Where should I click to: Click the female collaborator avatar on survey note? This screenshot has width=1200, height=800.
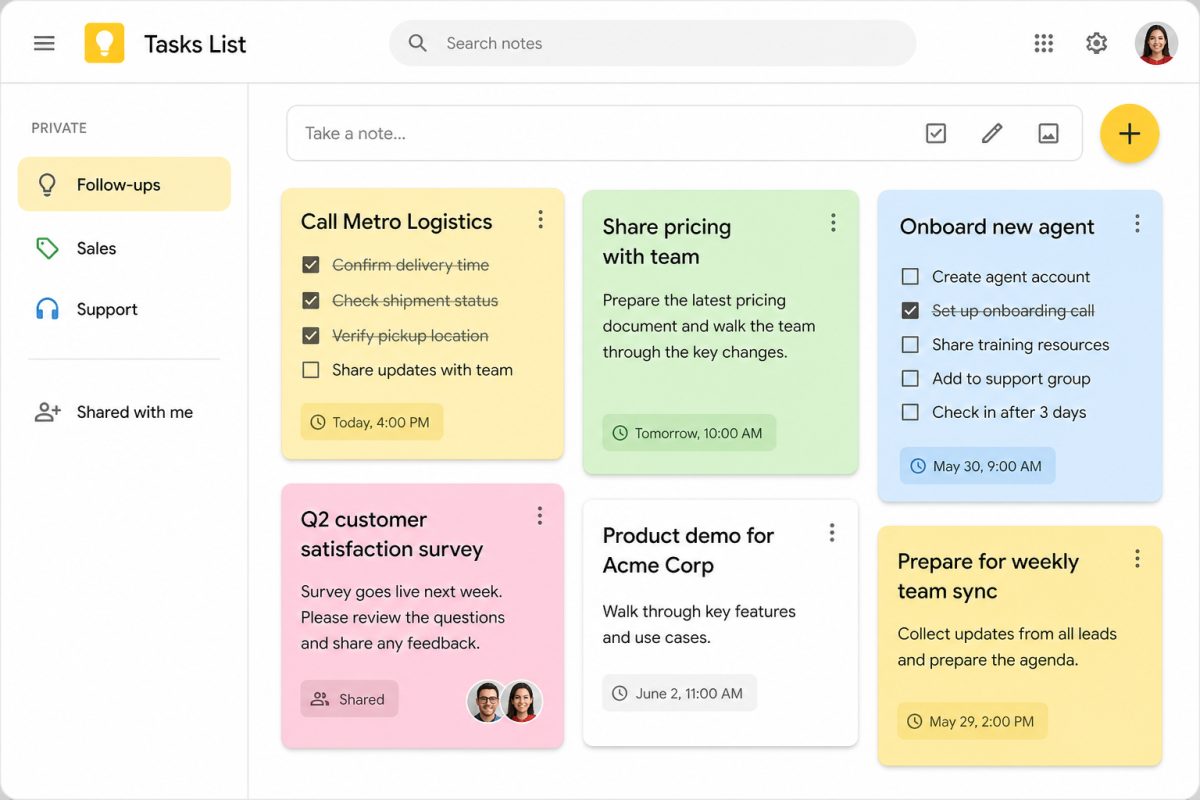click(x=522, y=701)
